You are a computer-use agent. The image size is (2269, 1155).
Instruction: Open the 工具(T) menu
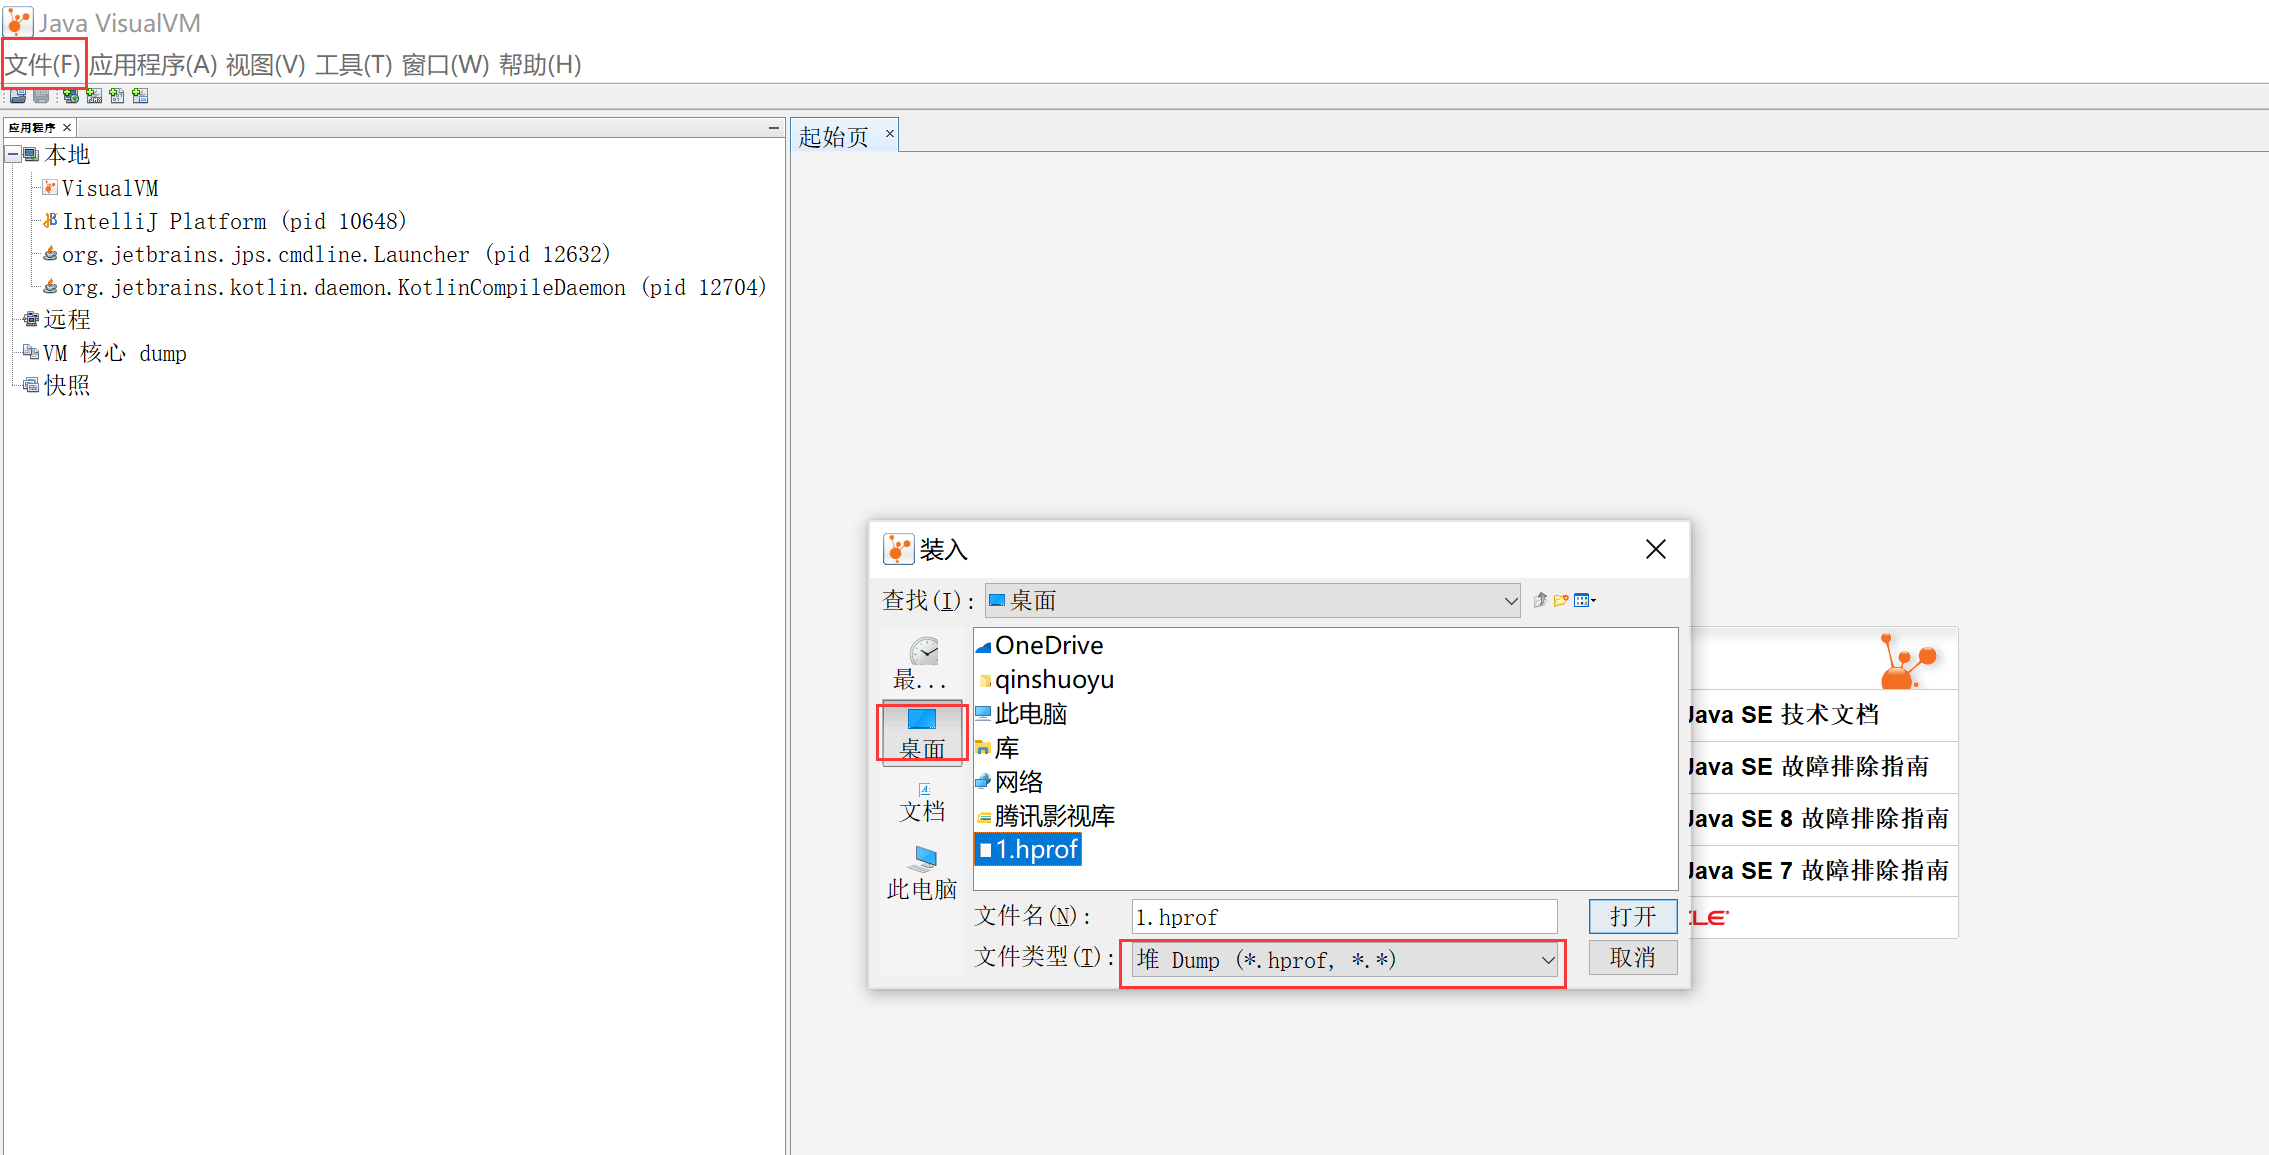click(x=354, y=65)
